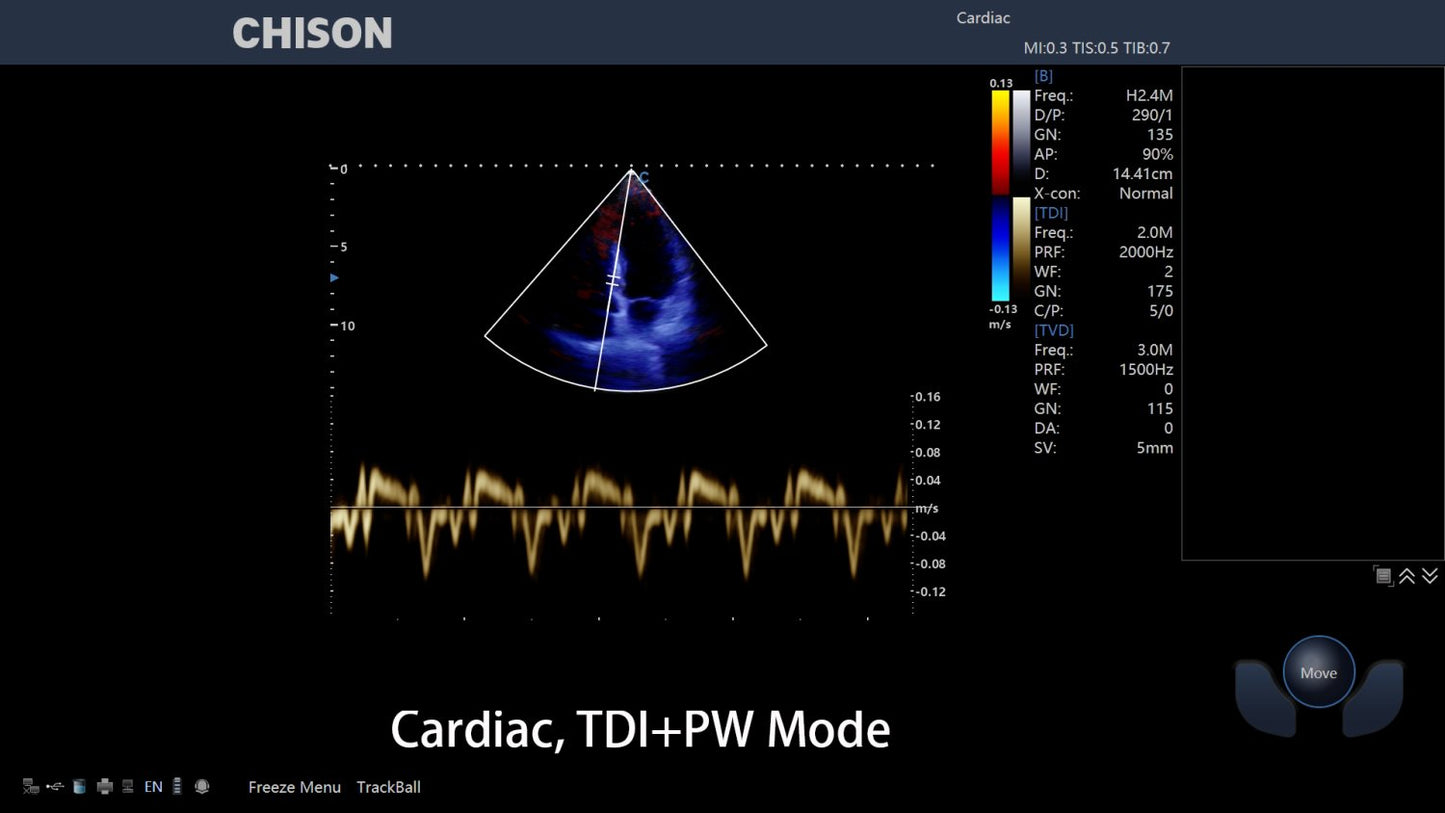Click the MI:0.3 TIS:0.5 TIB:0.7 readout
1445x813 pixels.
[x=1097, y=48]
